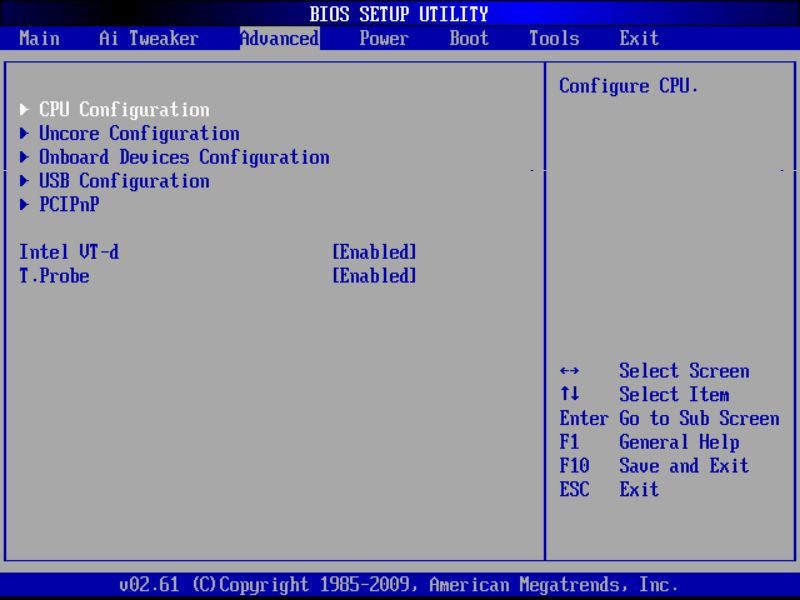
Task: Click the arrow icon next to PCIPnP
Action: click(x=24, y=205)
